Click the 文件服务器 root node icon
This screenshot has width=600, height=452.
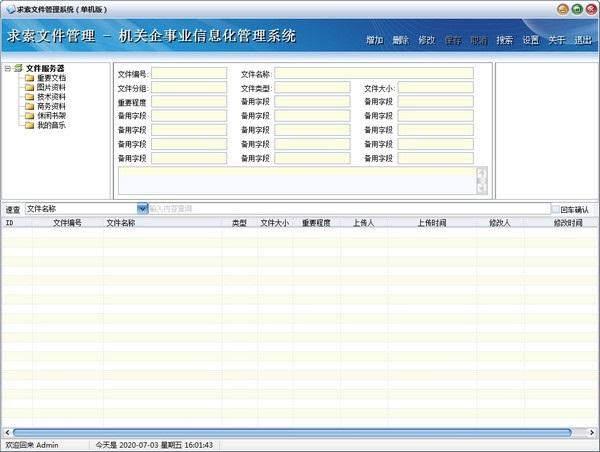pyautogui.click(x=17, y=68)
